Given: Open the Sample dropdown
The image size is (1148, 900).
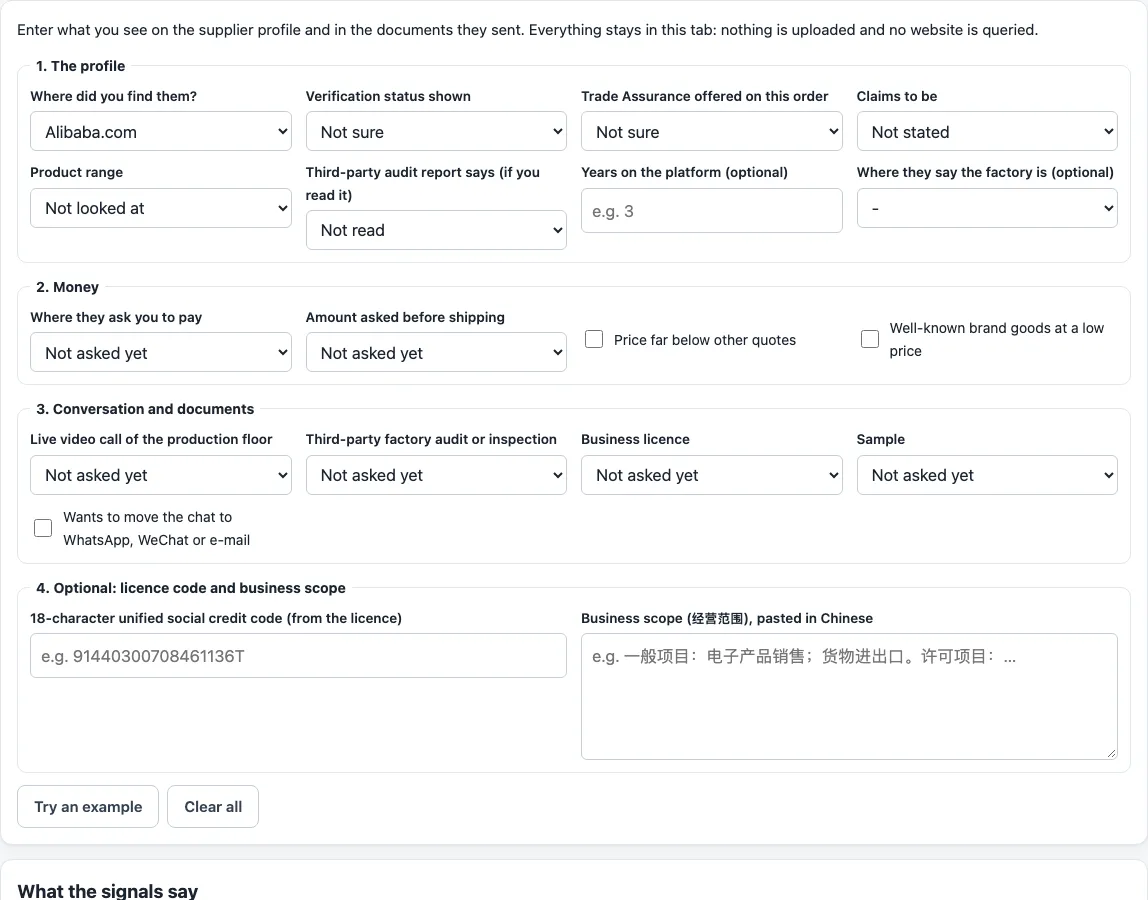Looking at the screenshot, I should (x=987, y=475).
